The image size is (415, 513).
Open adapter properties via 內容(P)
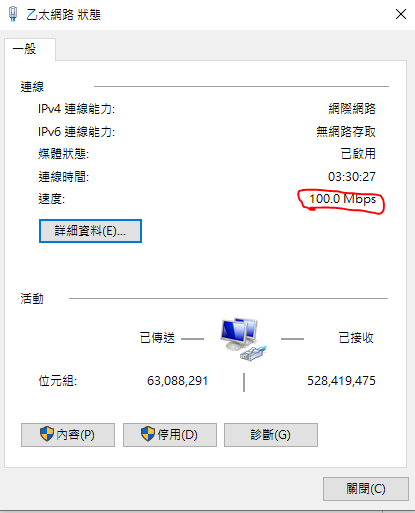pos(68,435)
